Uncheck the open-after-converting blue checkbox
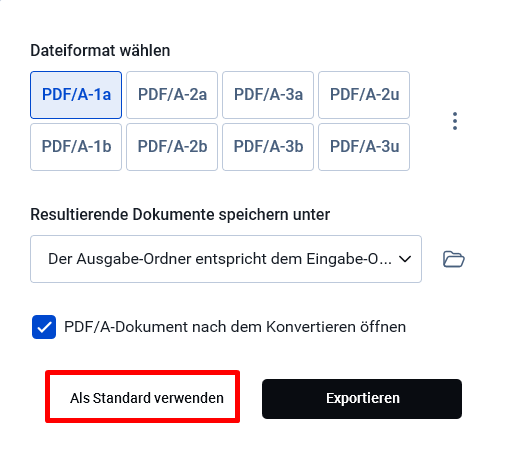Viewport: 506px width, 449px height. point(44,327)
